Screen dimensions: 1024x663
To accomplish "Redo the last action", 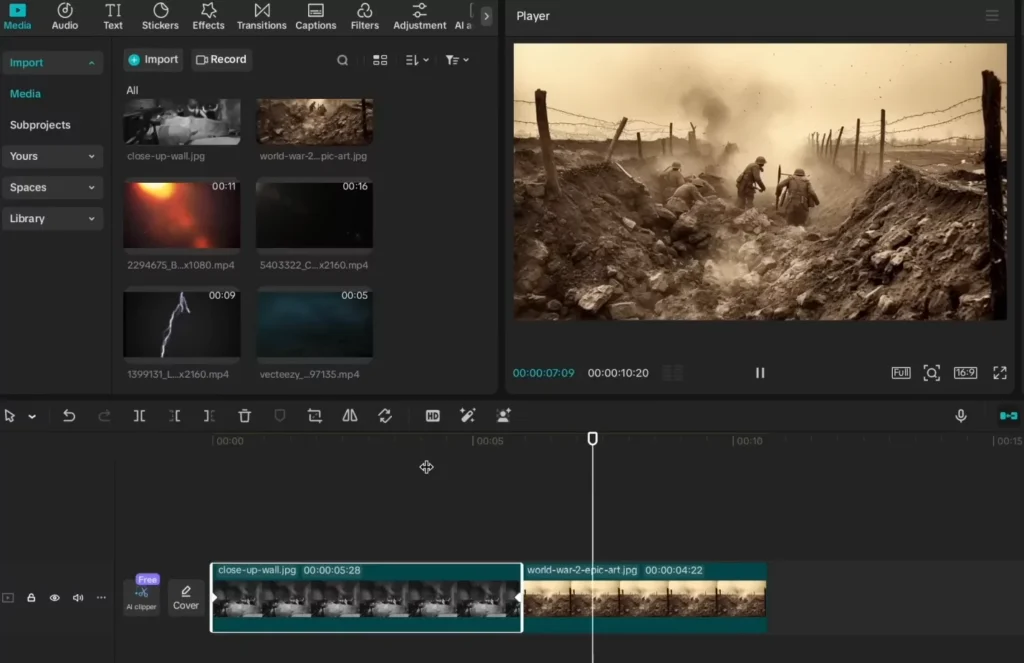I will (104, 416).
